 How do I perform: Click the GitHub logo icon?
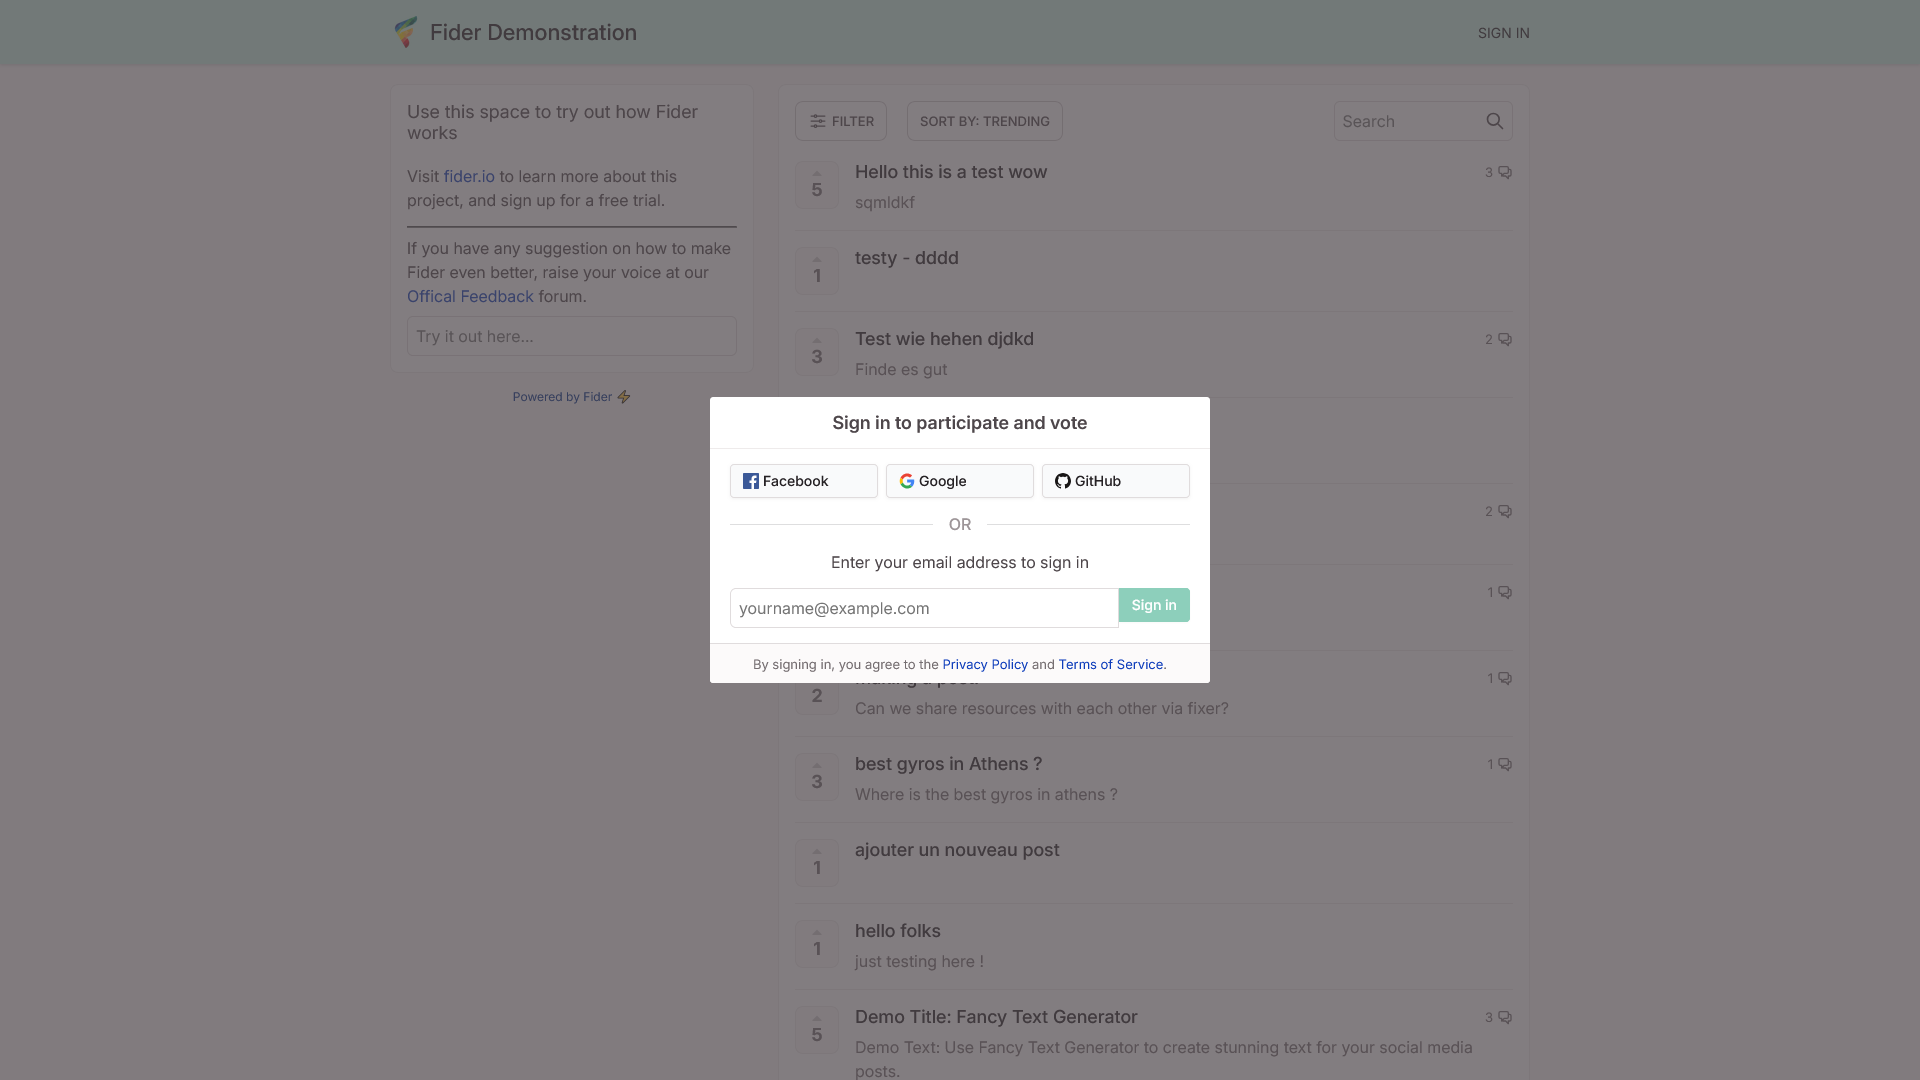(x=1063, y=481)
